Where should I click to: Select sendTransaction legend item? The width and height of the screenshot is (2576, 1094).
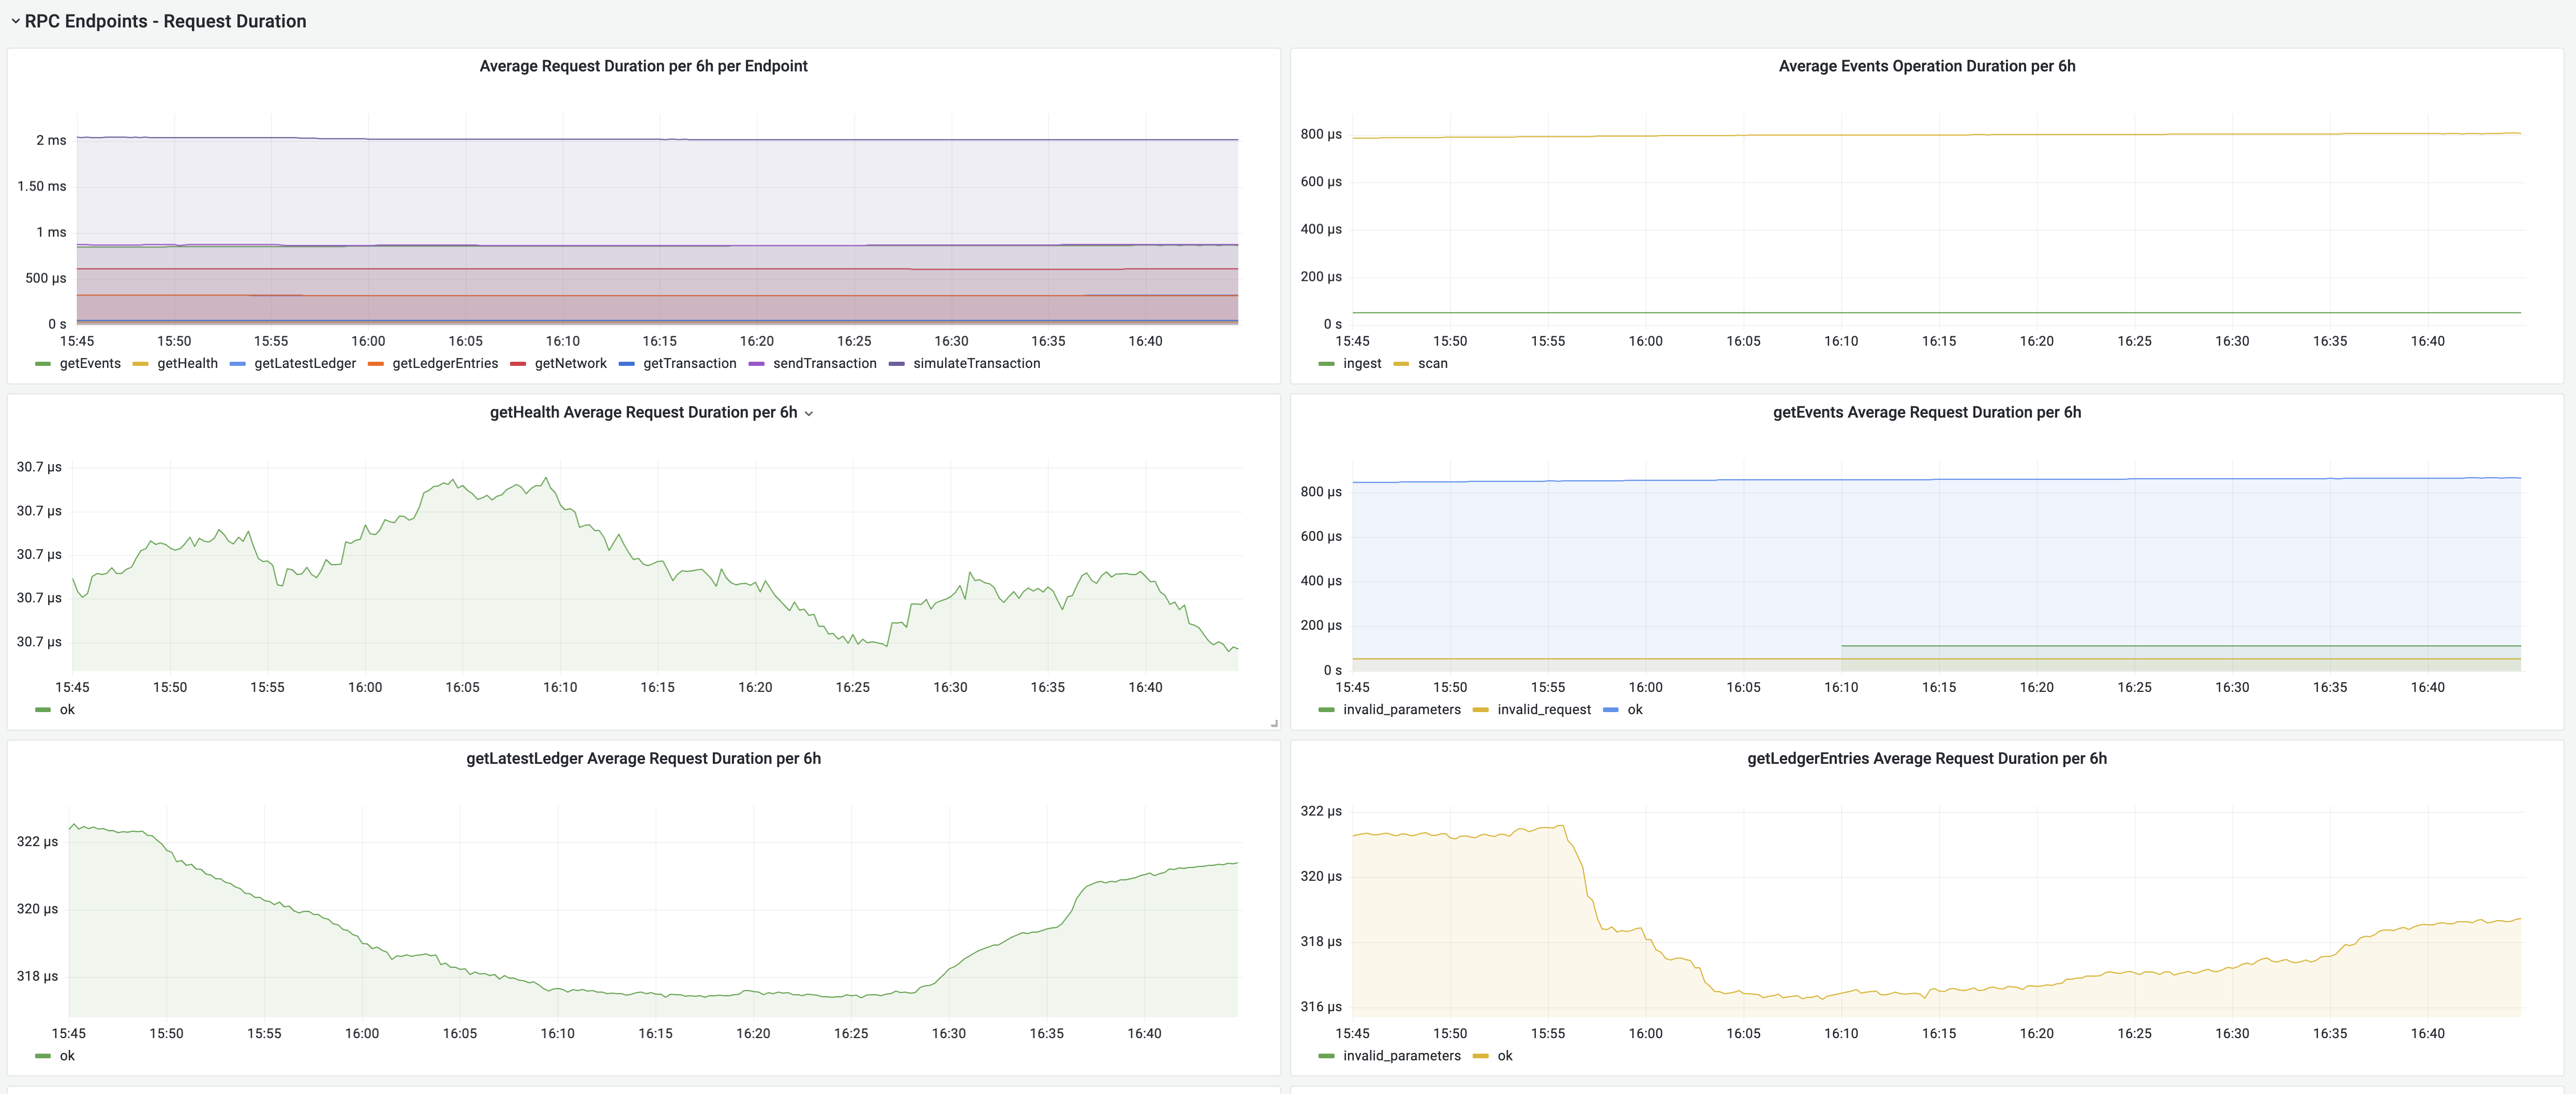click(x=824, y=363)
